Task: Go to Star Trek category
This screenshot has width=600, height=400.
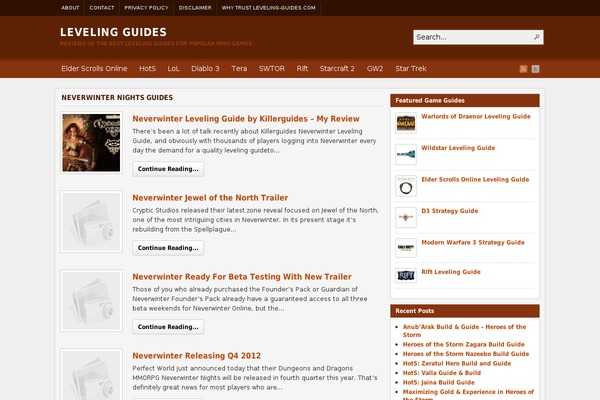Action: (411, 69)
